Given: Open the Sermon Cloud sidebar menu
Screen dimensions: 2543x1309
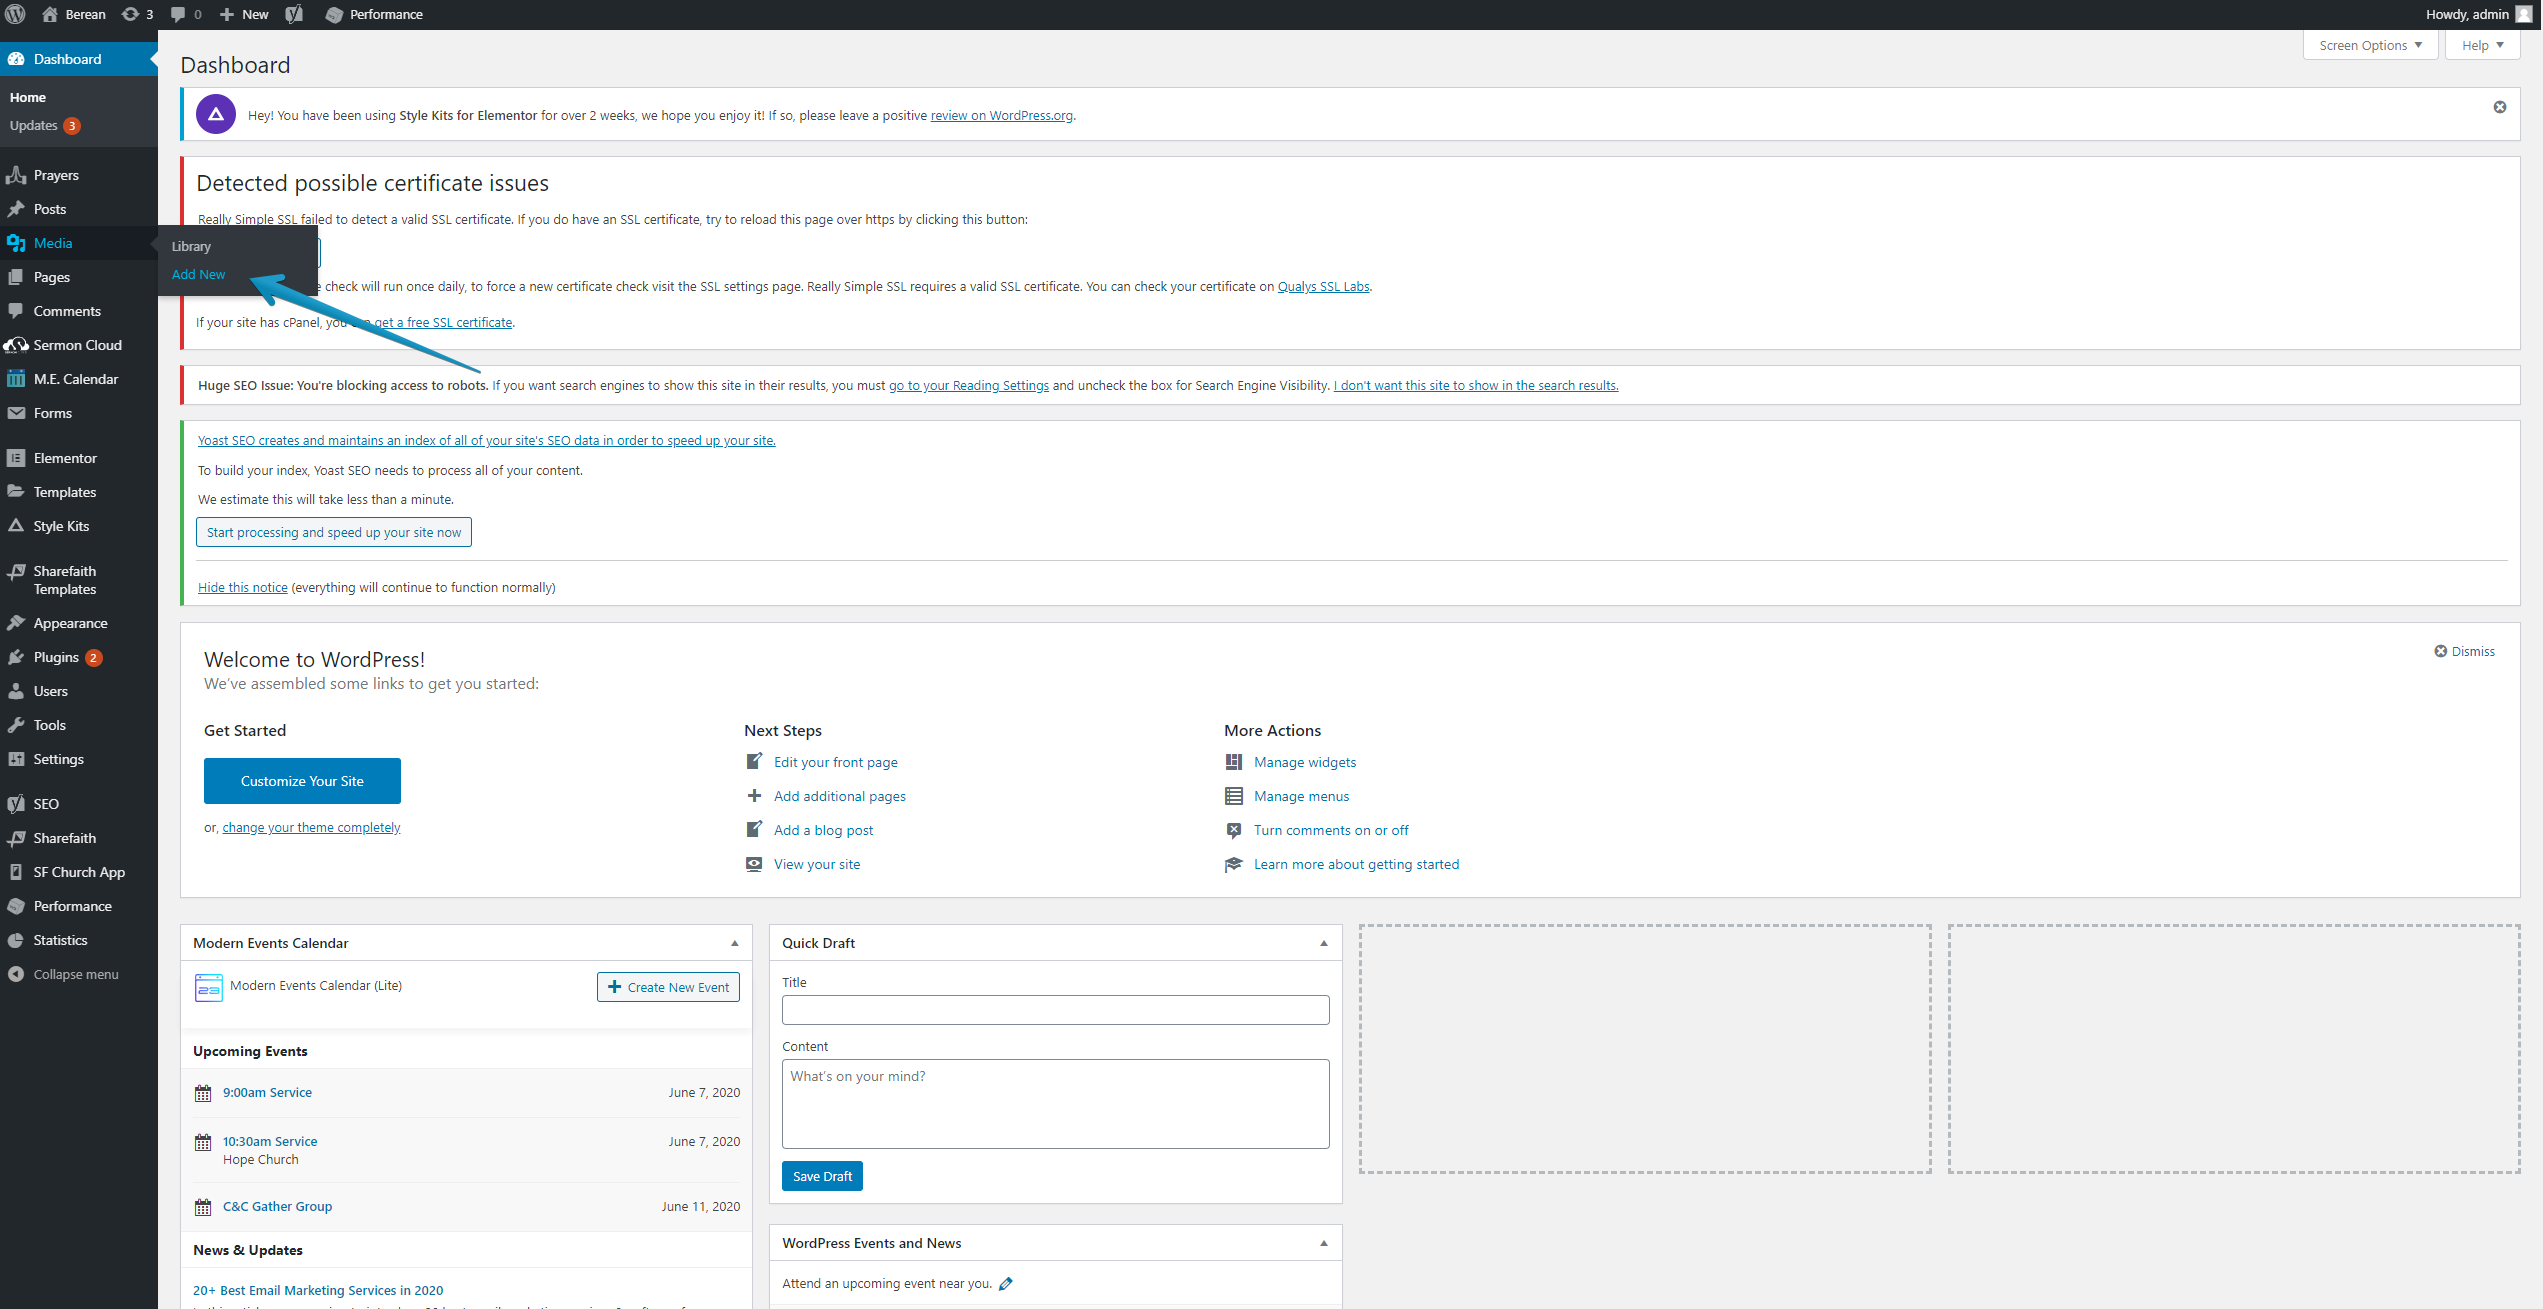Looking at the screenshot, I should tap(77, 345).
